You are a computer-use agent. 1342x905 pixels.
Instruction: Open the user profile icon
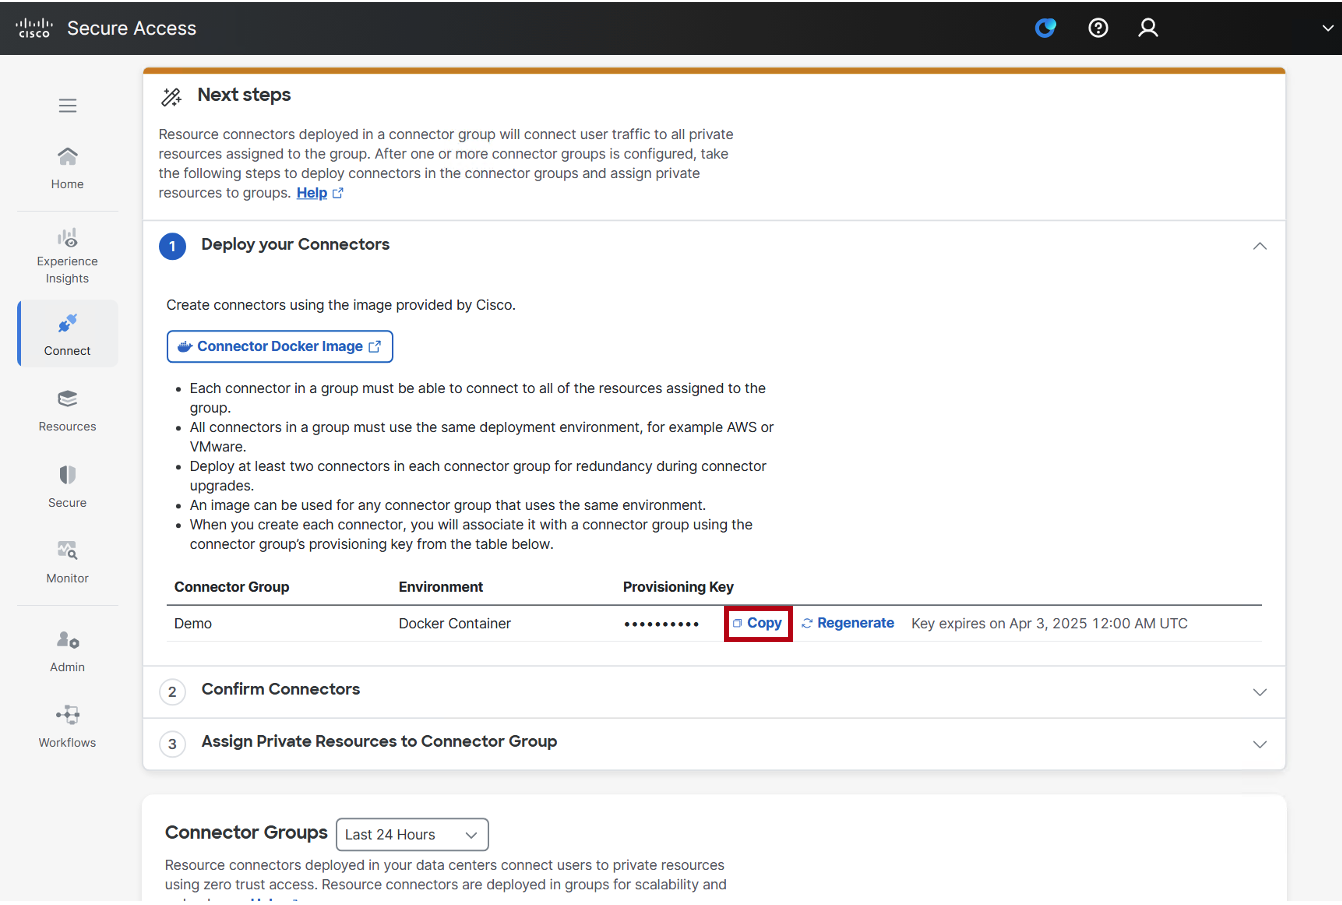pos(1148,28)
